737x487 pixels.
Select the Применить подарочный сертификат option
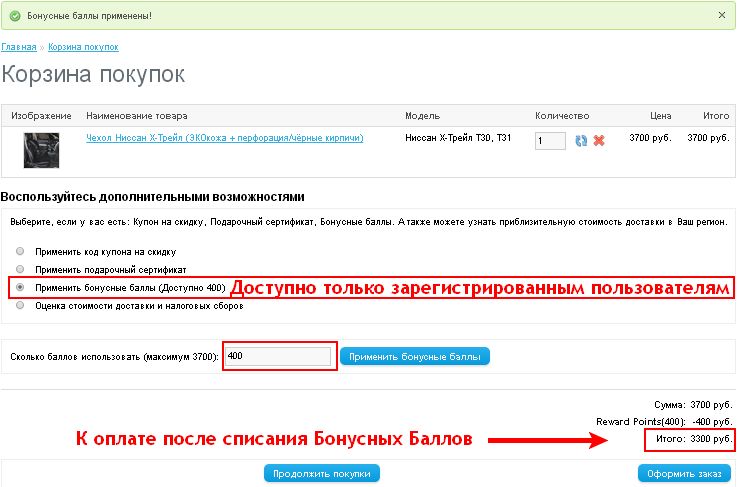point(20,269)
